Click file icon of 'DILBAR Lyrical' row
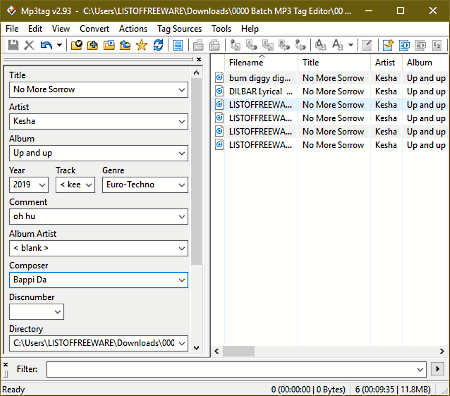The height and width of the screenshot is (396, 450). tap(219, 91)
